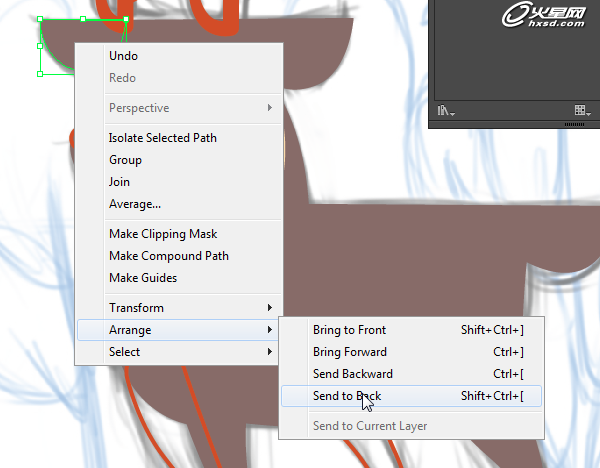The width and height of the screenshot is (600, 468).
Task: Open the Select submenu
Action: (x=178, y=352)
